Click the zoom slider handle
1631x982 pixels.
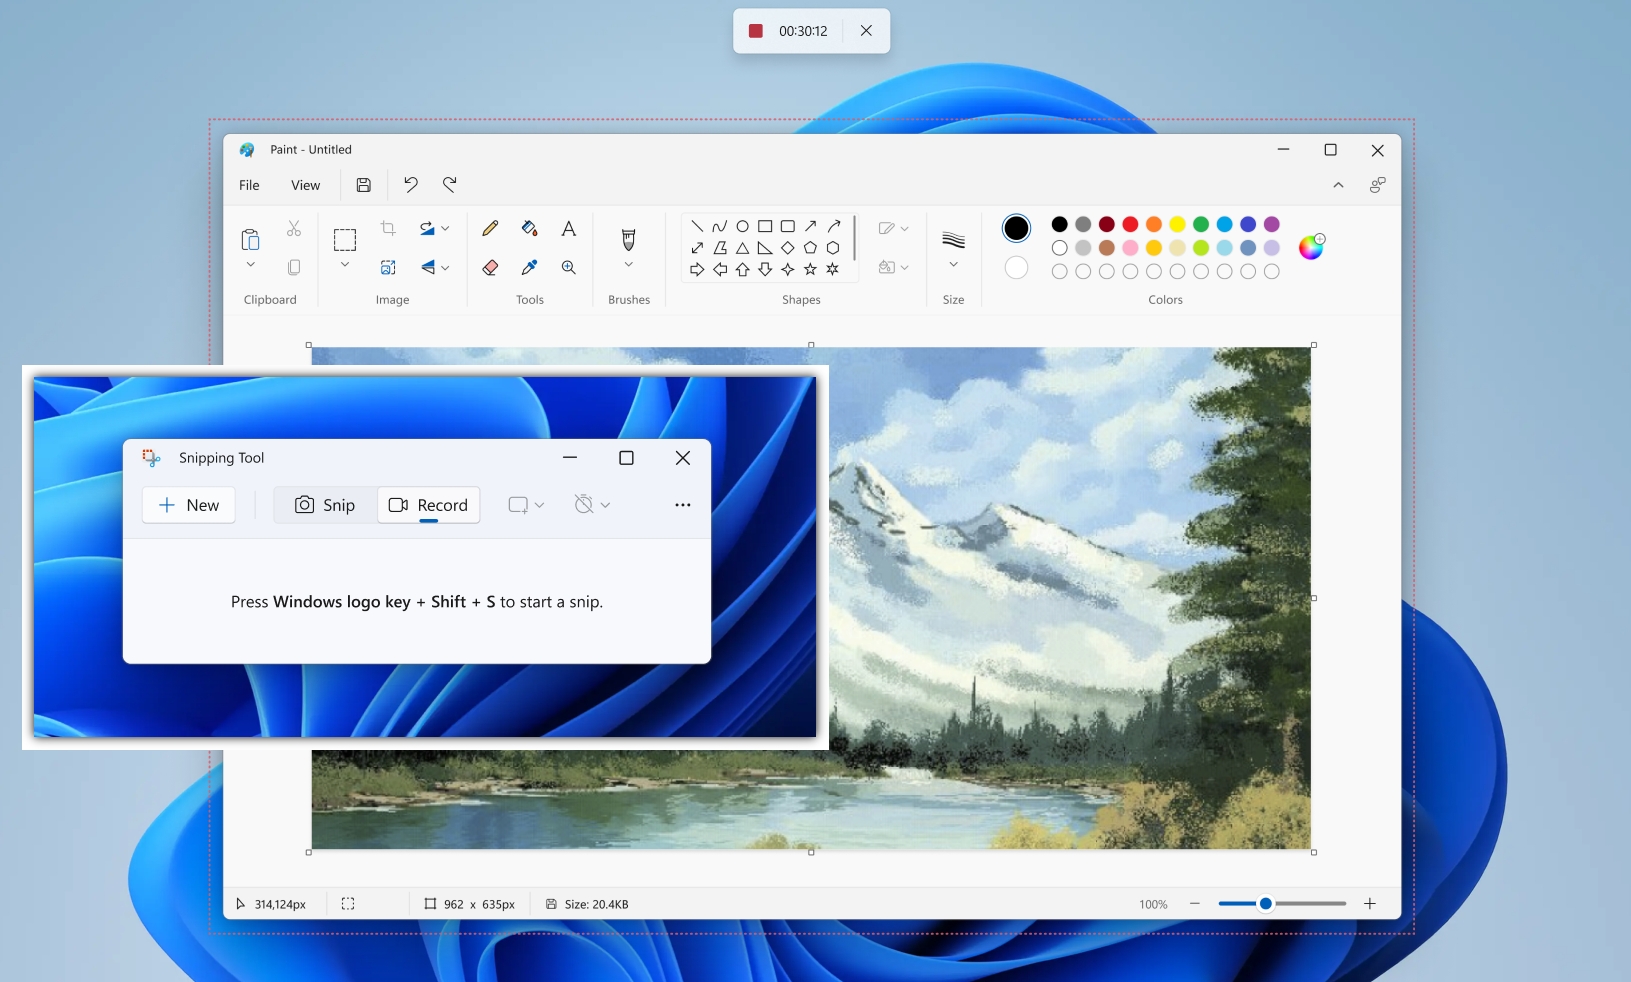coord(1265,904)
